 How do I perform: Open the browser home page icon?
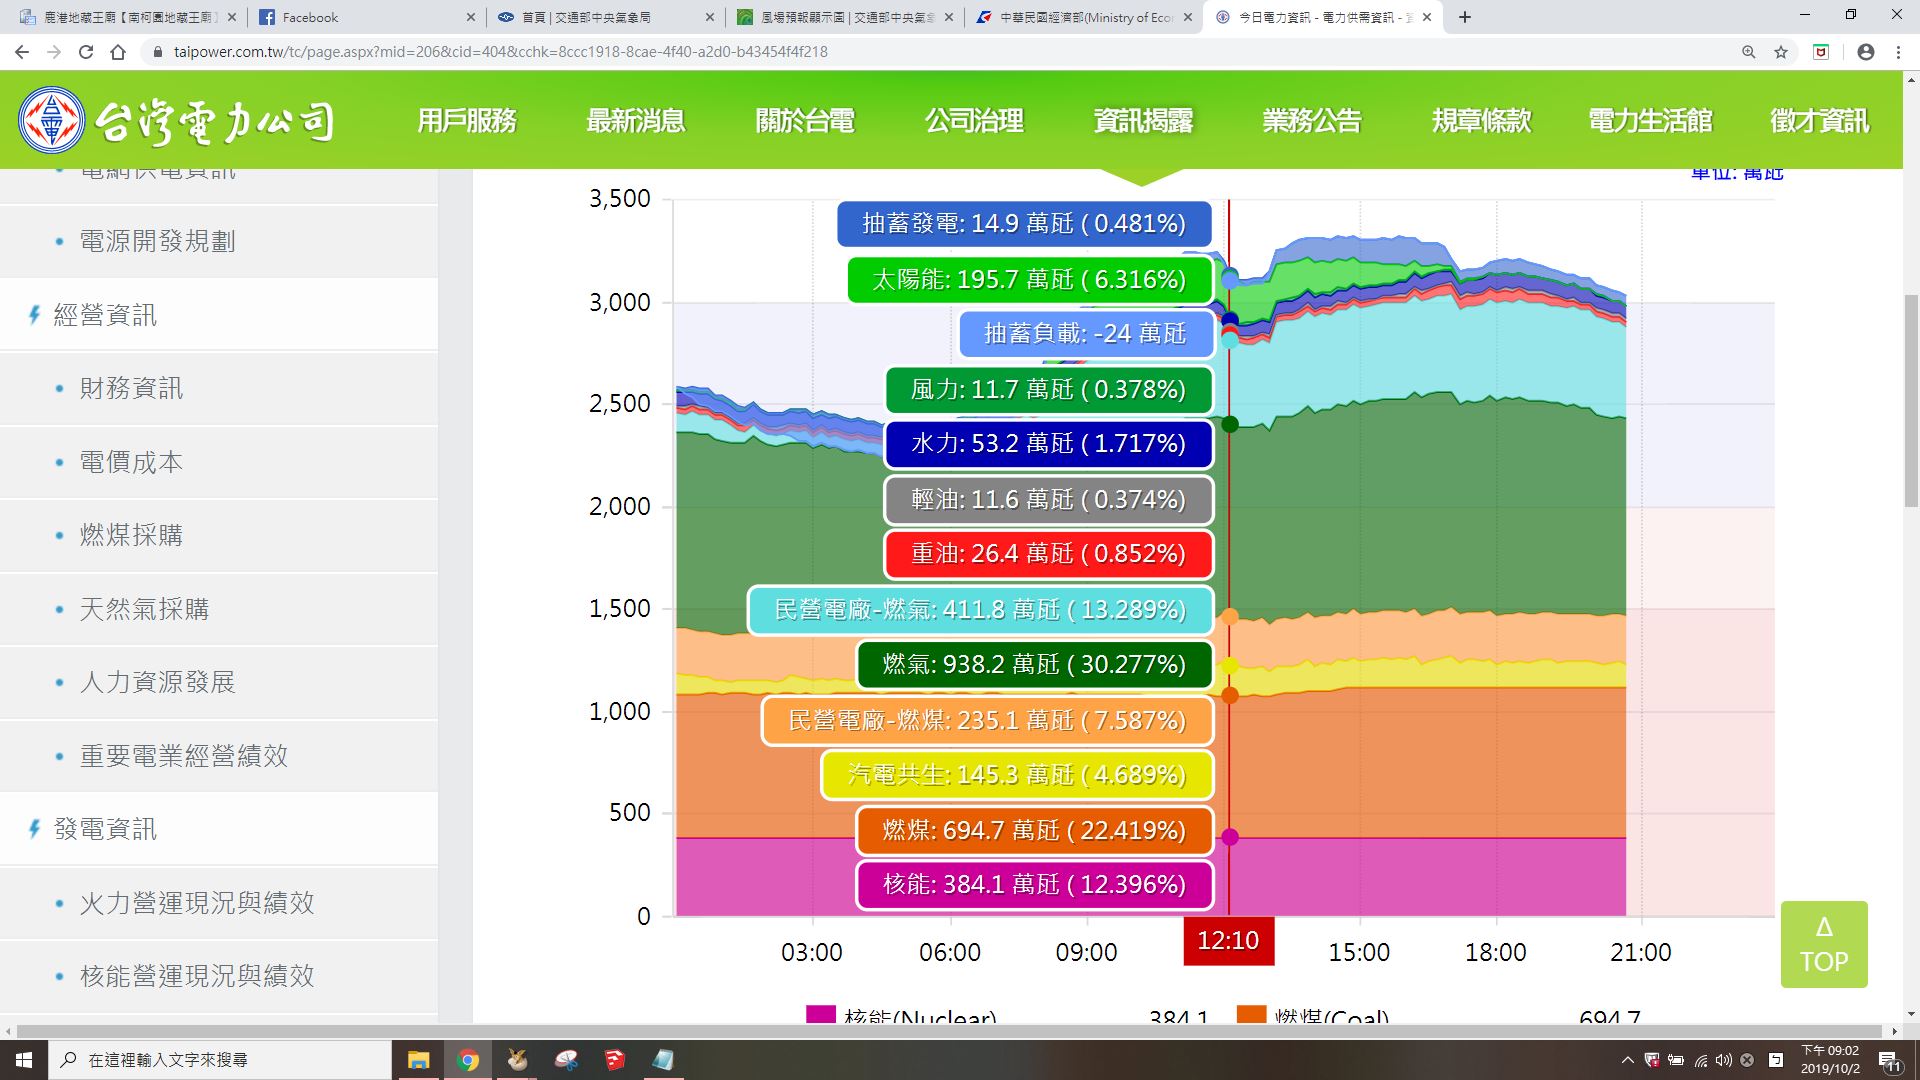click(x=118, y=52)
